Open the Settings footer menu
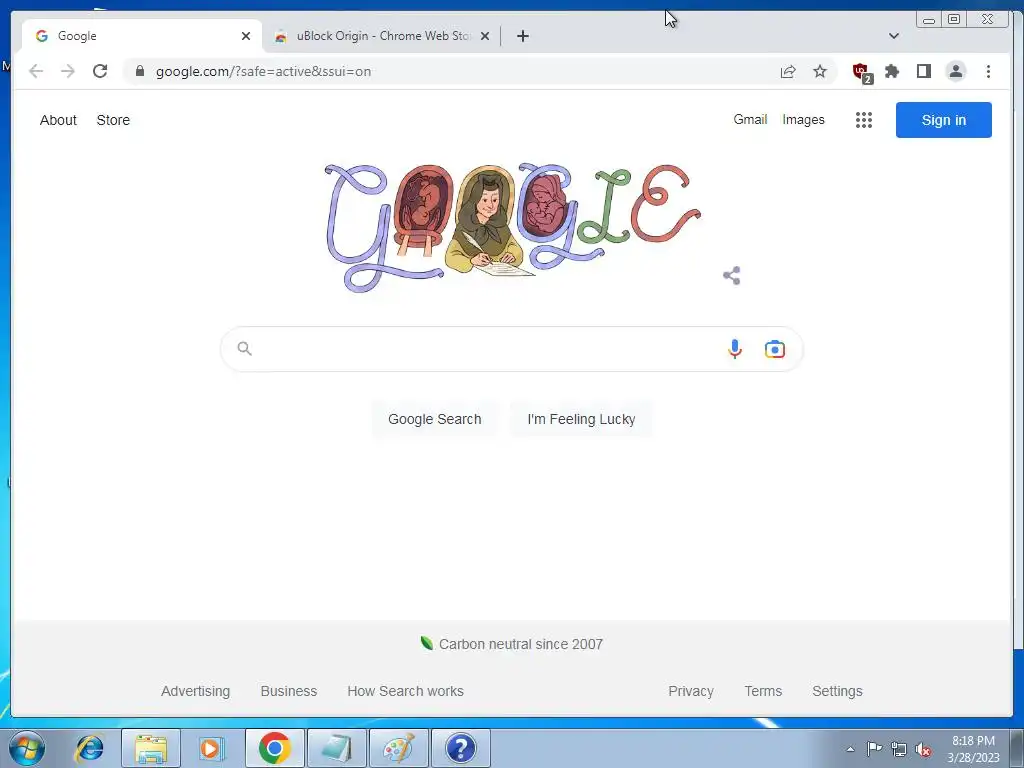 coord(837,691)
